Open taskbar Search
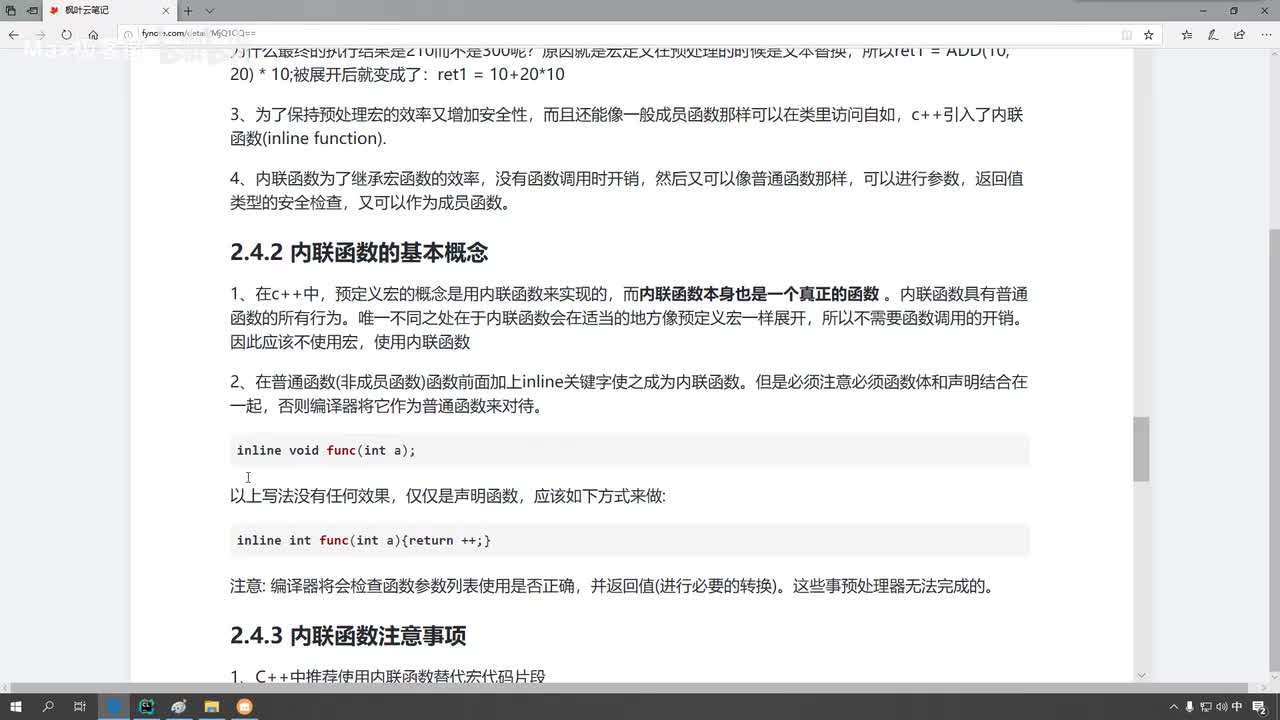This screenshot has height=720, width=1280. click(48, 706)
